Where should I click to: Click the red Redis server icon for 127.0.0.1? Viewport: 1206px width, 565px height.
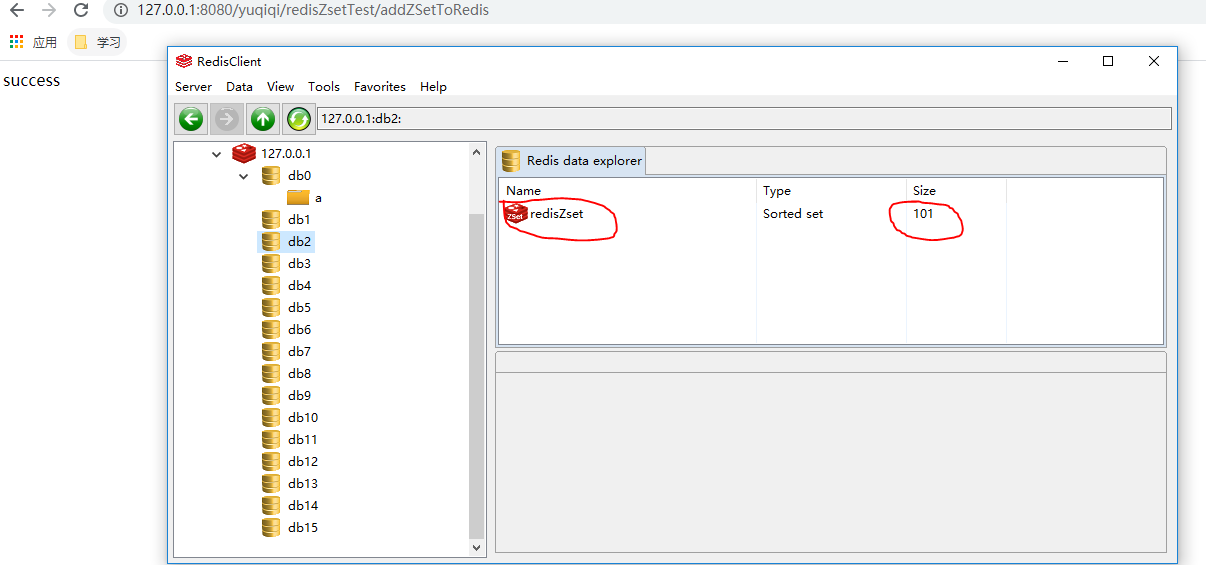click(x=243, y=153)
